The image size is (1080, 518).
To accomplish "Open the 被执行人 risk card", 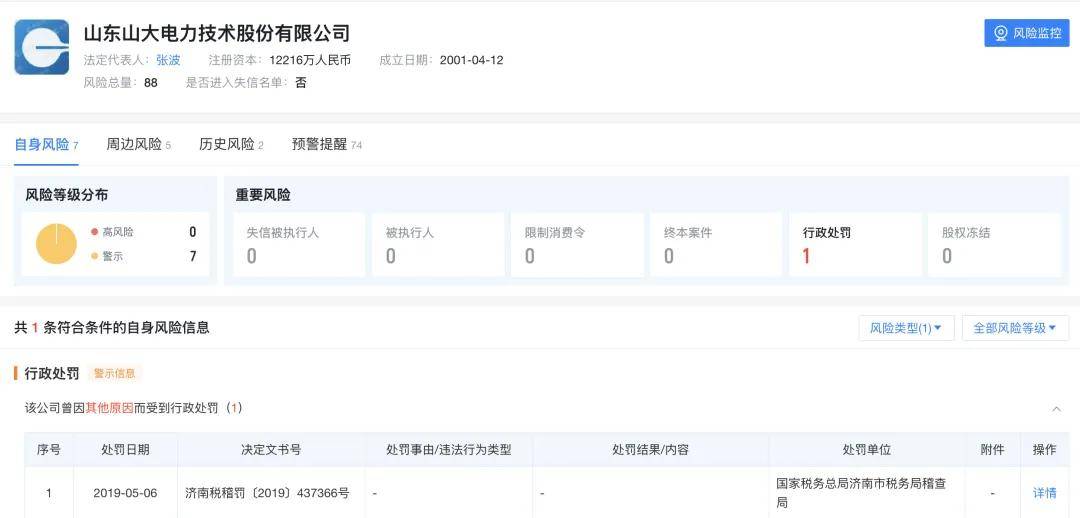I will pos(438,245).
